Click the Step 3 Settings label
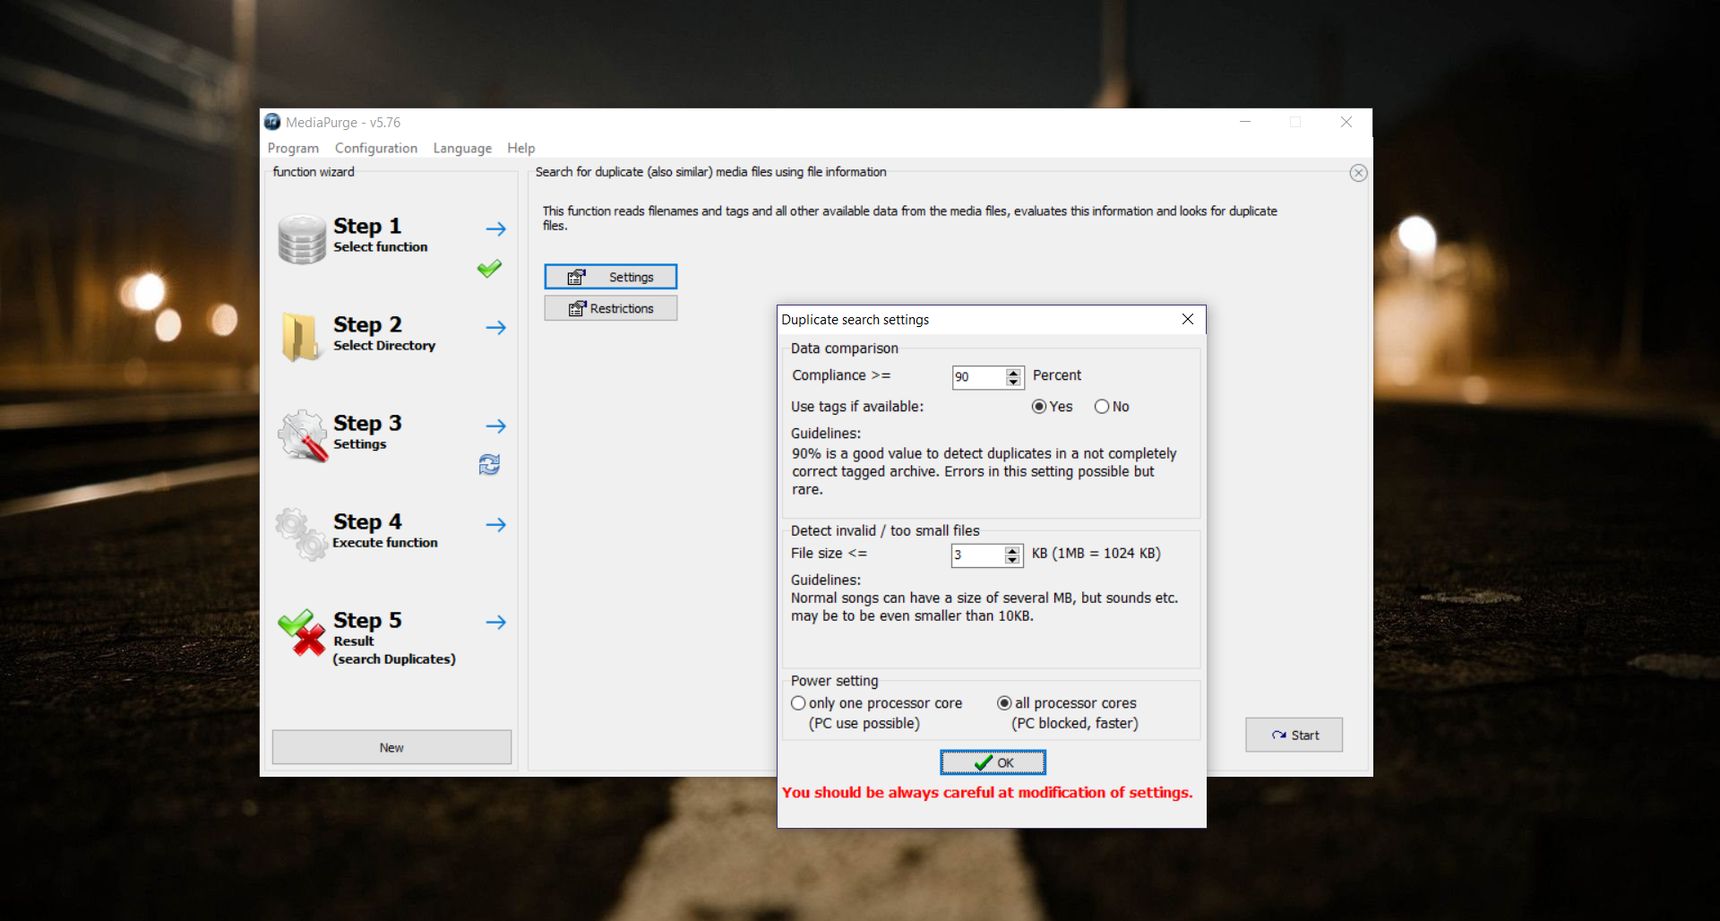 point(367,432)
